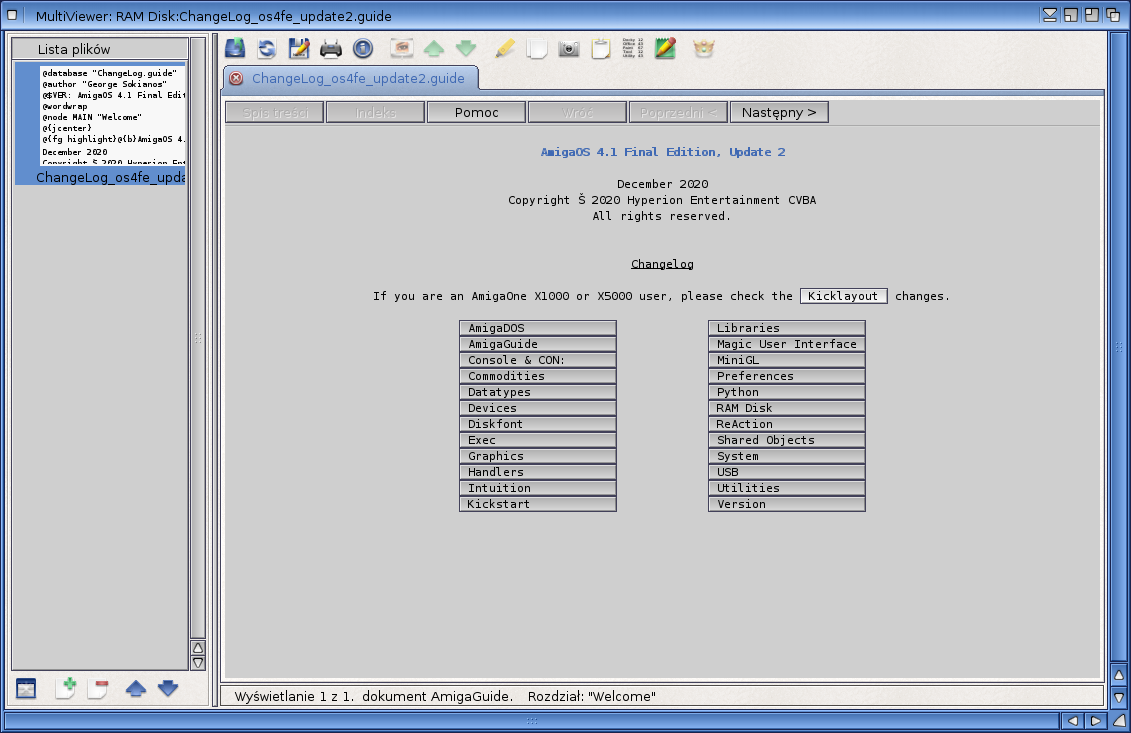Click the save-as floppy with pencil icon
1131x733 pixels.
(299, 48)
